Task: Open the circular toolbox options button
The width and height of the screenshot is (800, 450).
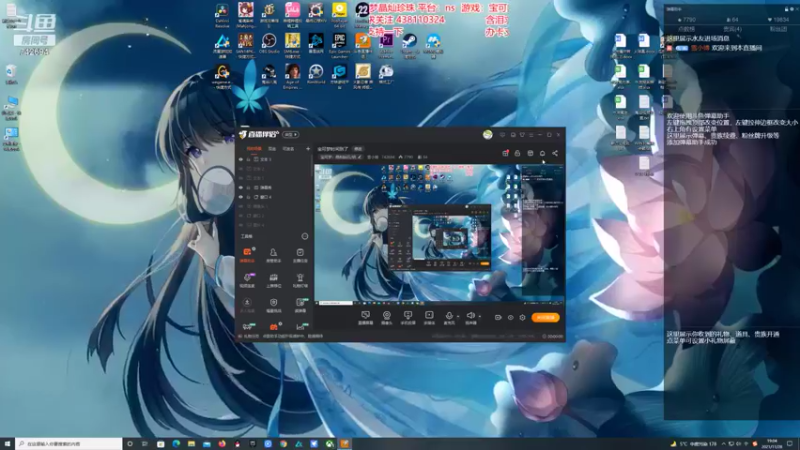Action: click(305, 236)
